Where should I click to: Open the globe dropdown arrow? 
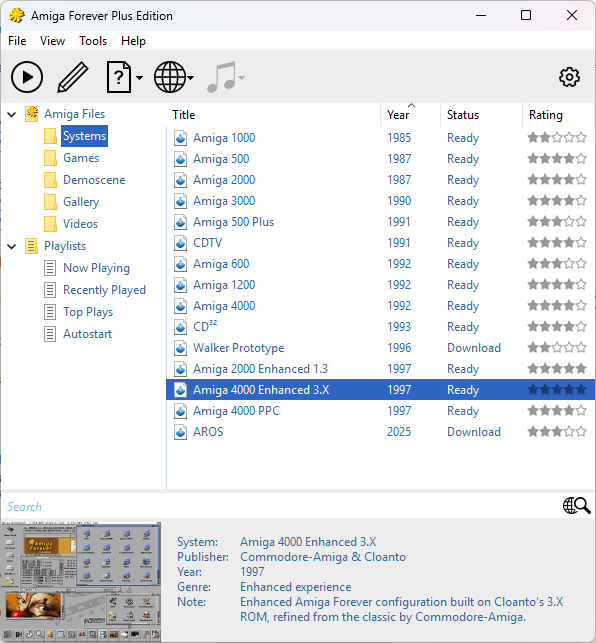(190, 78)
